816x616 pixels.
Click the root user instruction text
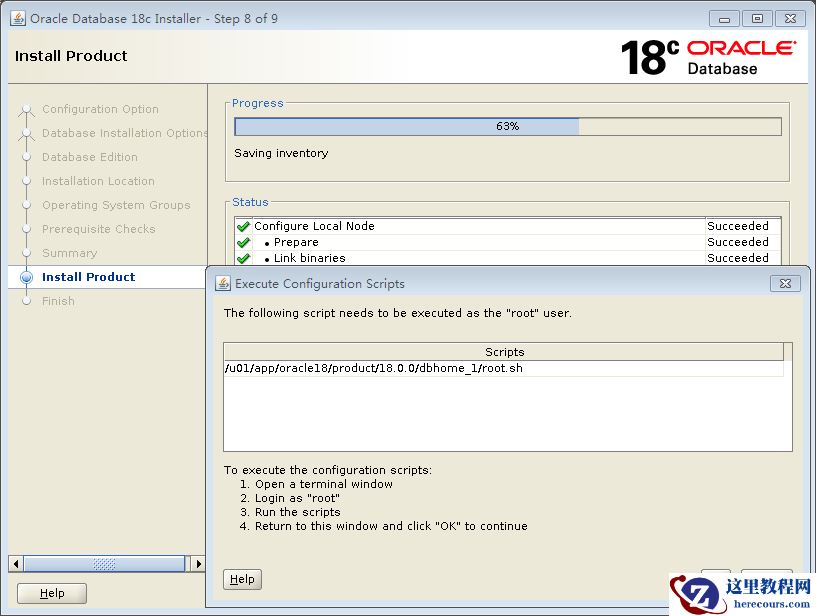398,313
